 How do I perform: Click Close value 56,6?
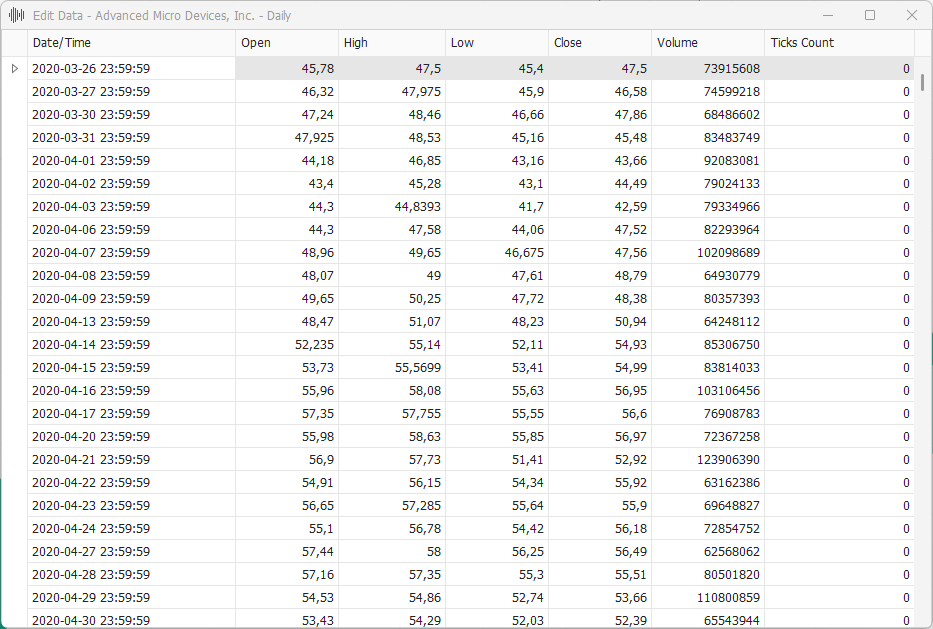pos(600,414)
